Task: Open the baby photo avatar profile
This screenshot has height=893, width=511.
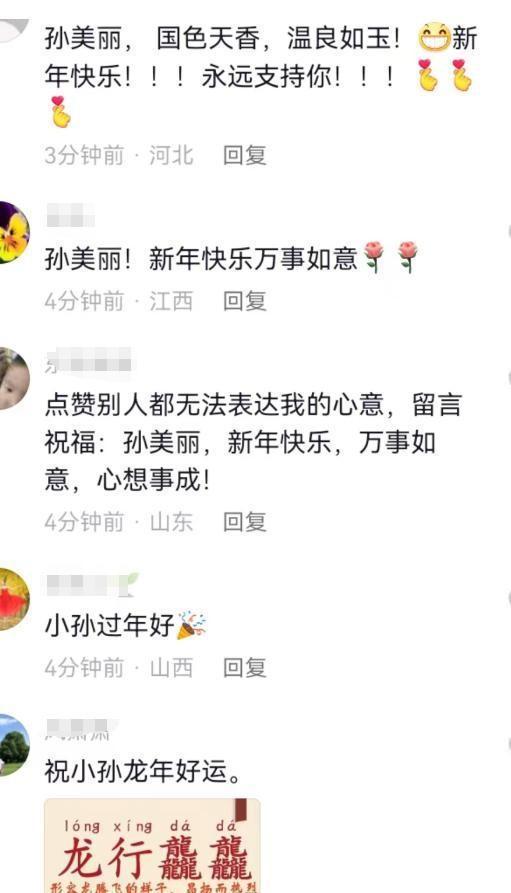Action: coord(13,378)
